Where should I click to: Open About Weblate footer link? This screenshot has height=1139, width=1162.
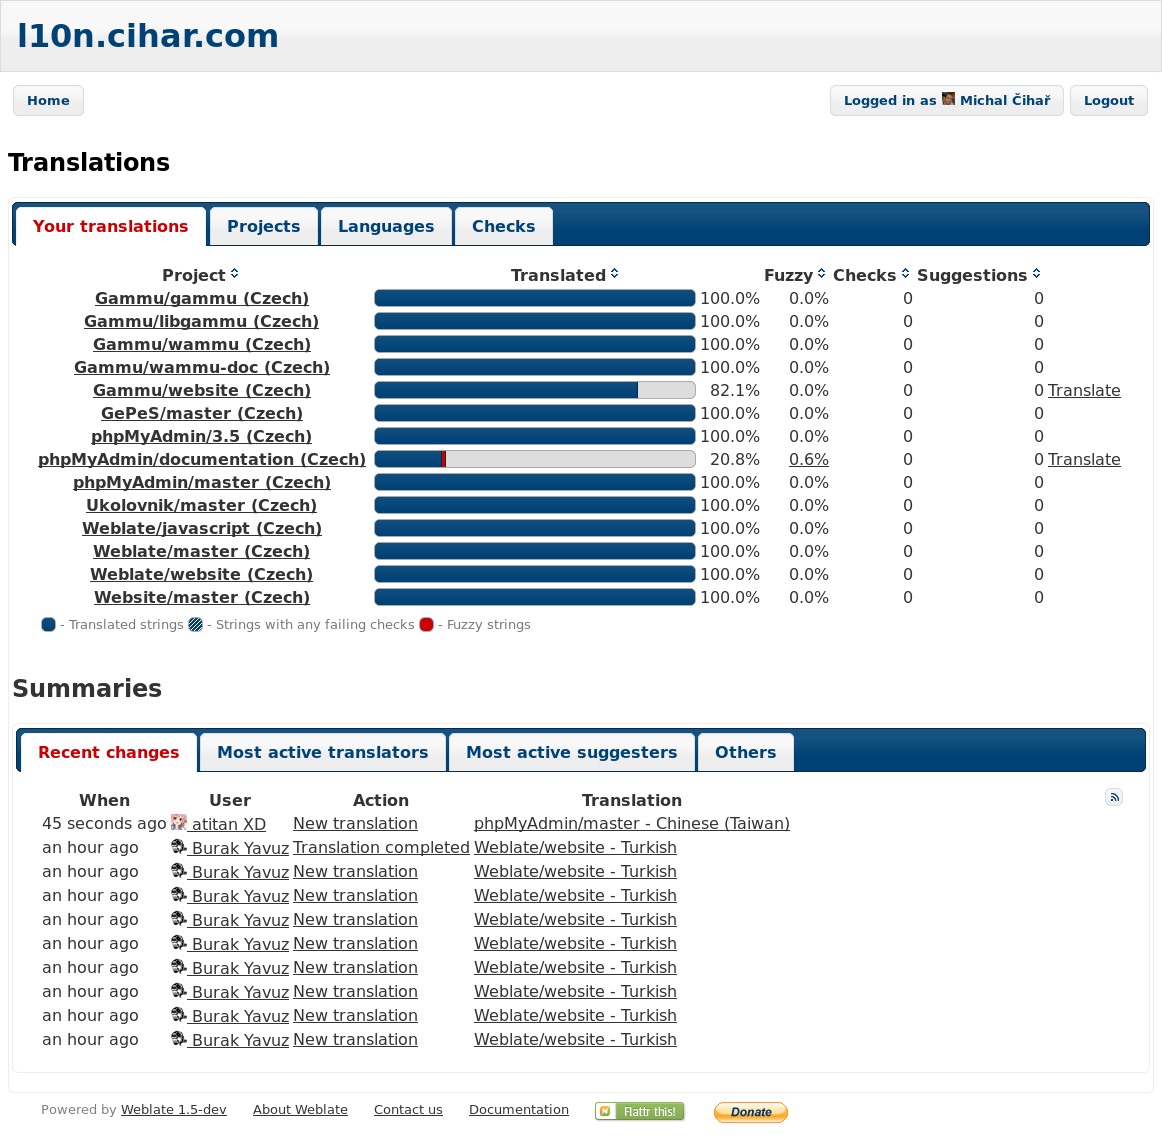pyautogui.click(x=300, y=1109)
